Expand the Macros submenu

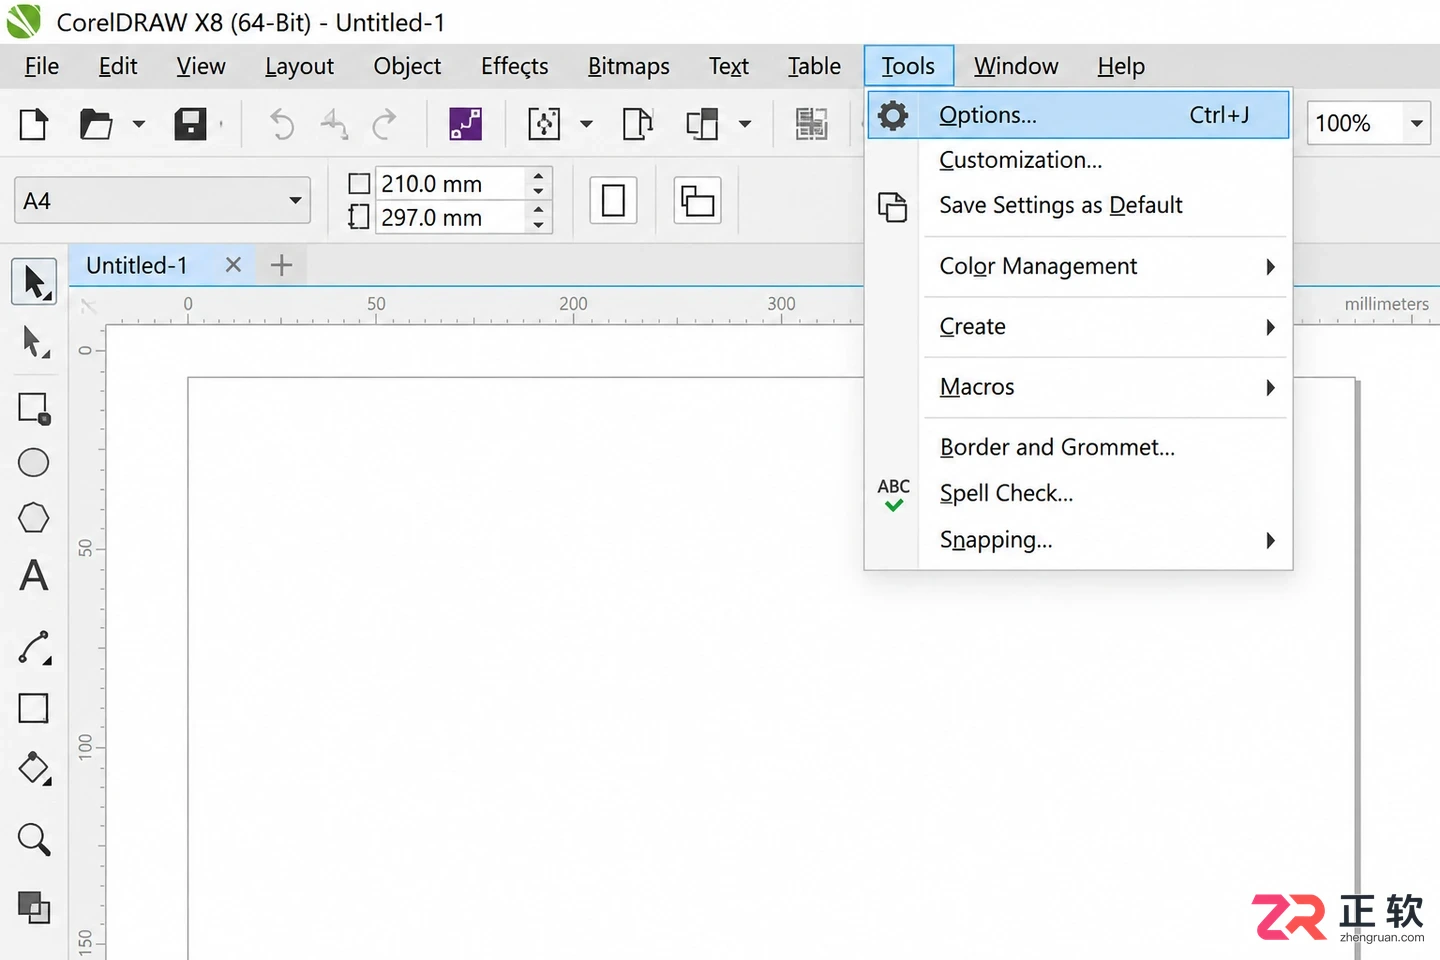click(x=1079, y=387)
